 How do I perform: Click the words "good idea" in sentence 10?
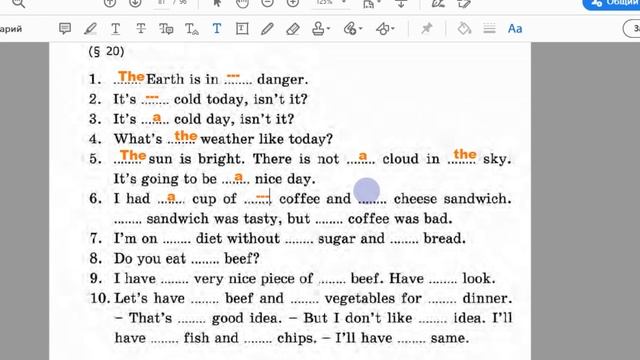pos(247,318)
